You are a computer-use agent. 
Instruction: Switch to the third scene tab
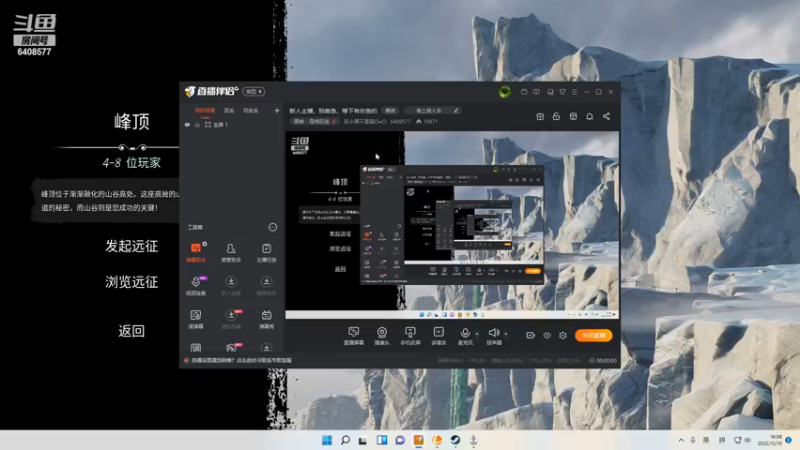251,110
